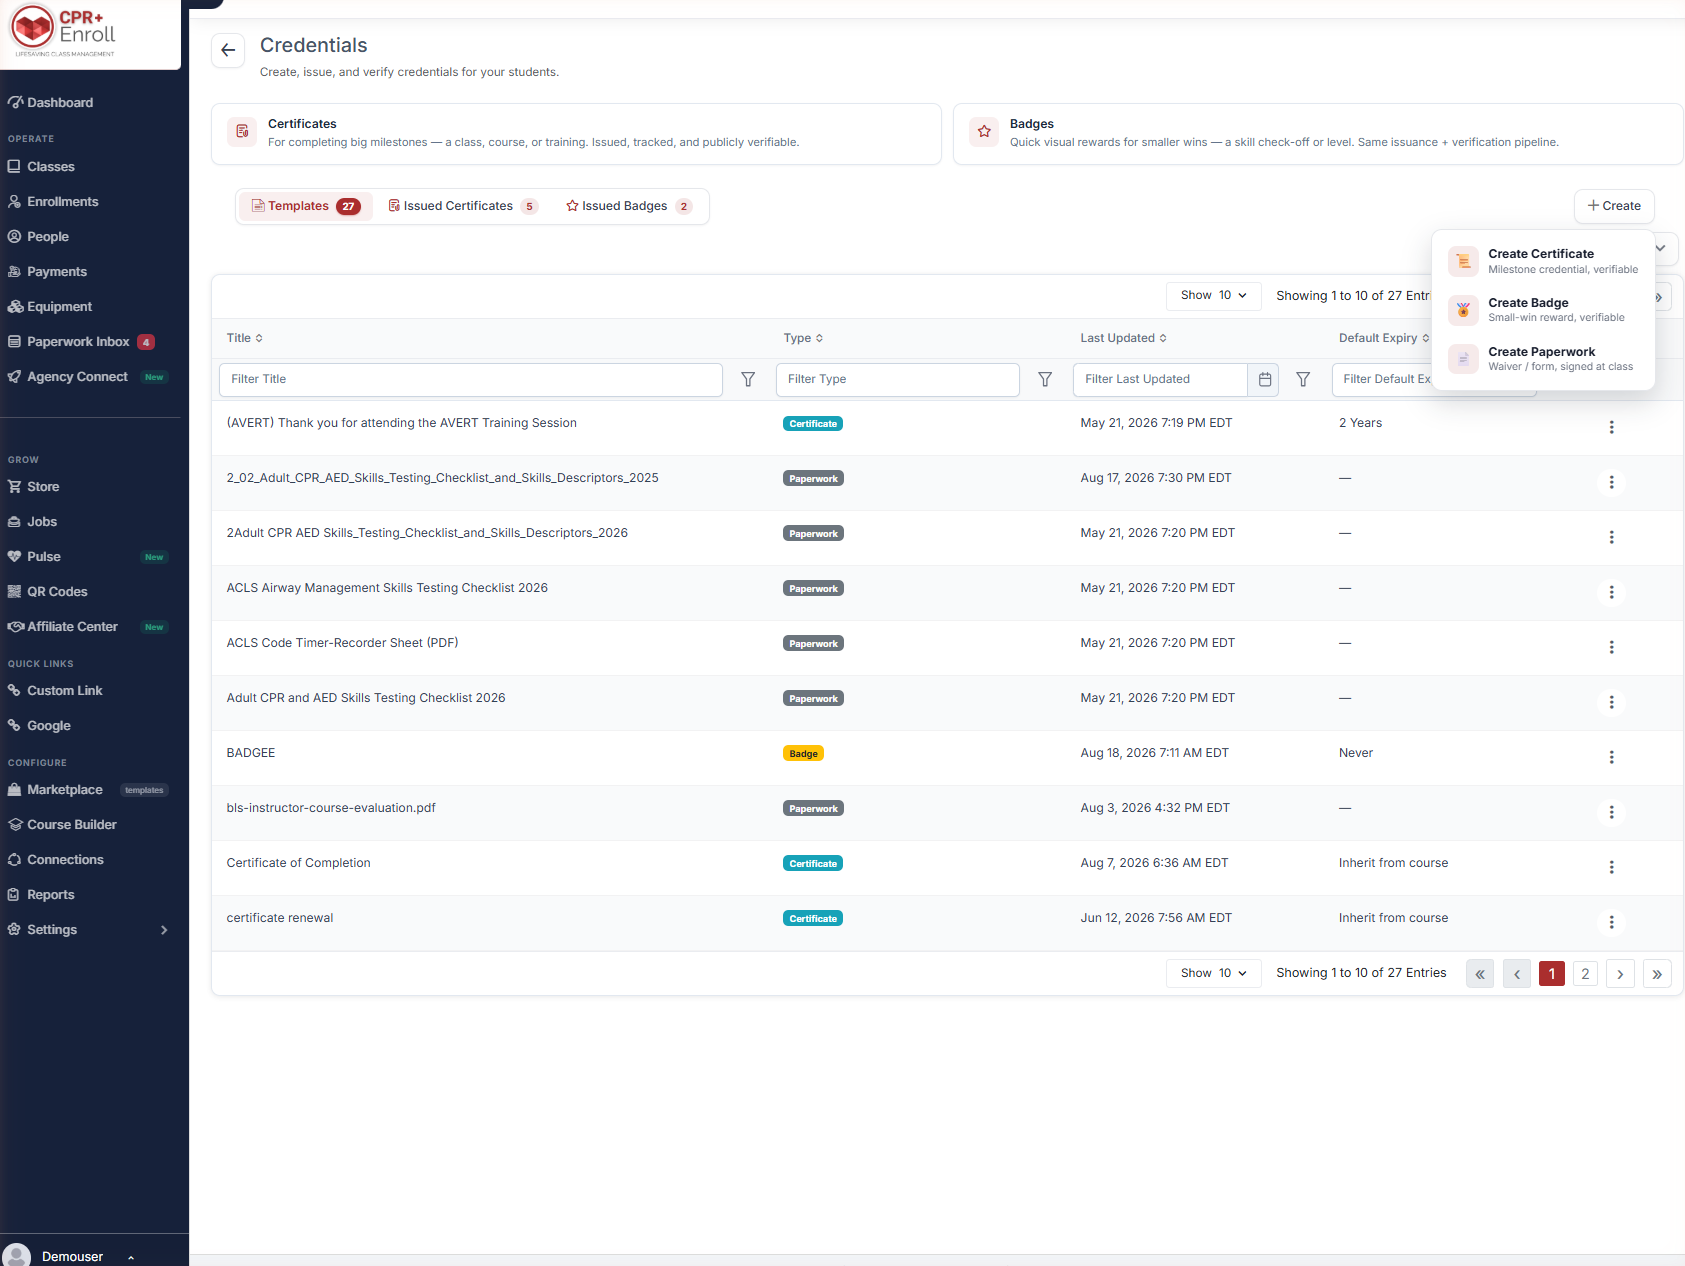
Task: Sort by Last Updated column
Action: click(1123, 338)
